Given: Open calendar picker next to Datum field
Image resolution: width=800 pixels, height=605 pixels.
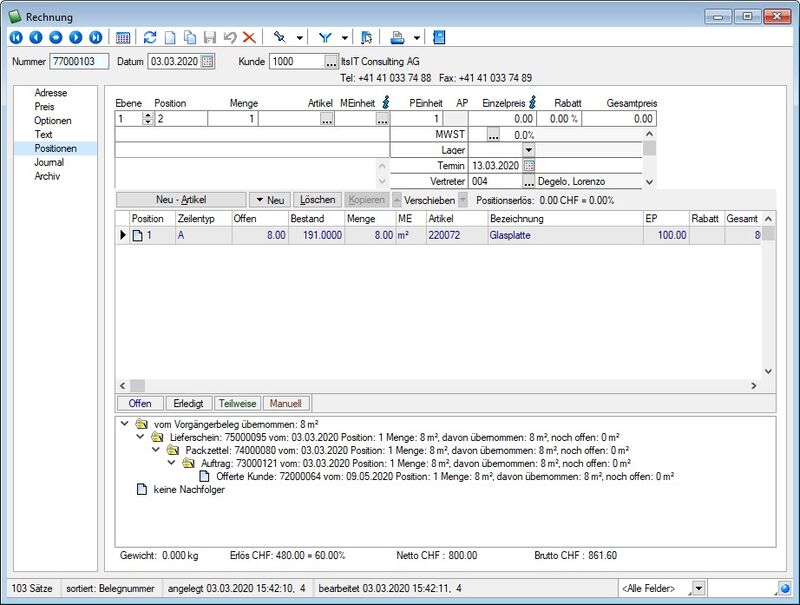Looking at the screenshot, I should [207, 62].
